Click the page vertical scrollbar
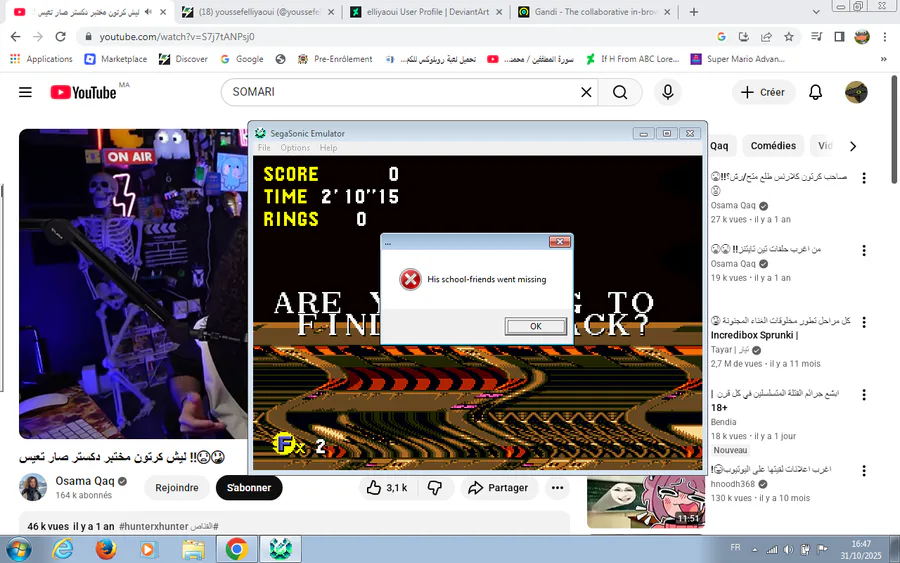 (895, 129)
